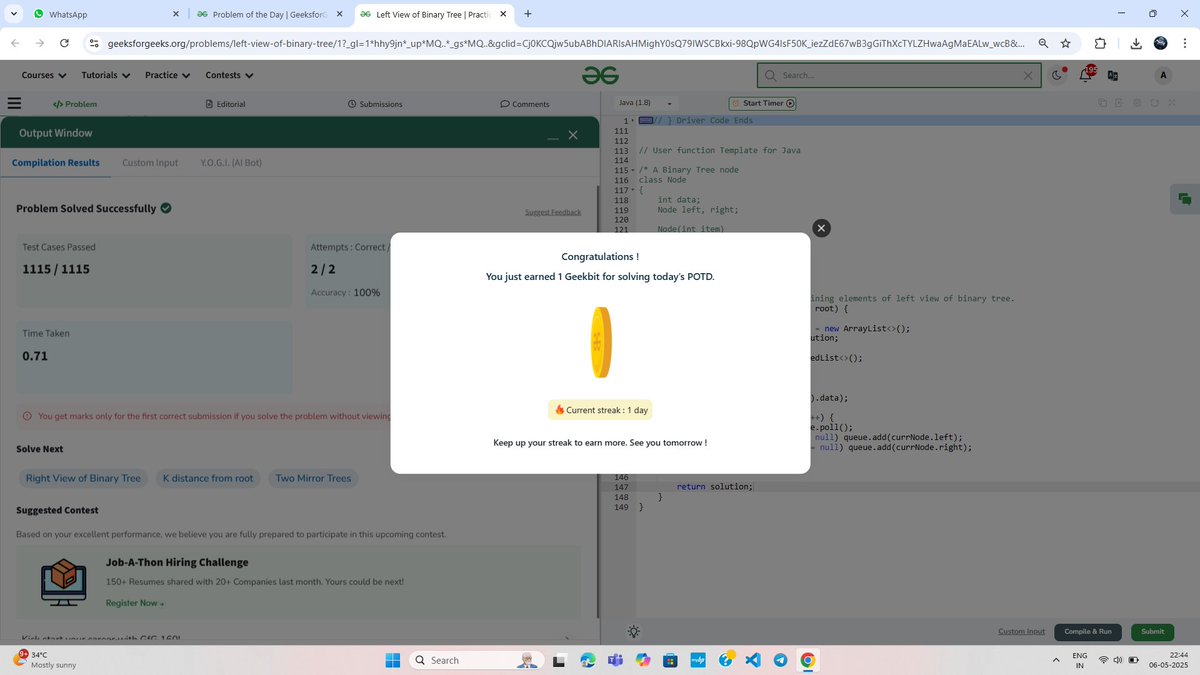
Task: Open Two Mirror Trees problem
Action: click(x=313, y=478)
